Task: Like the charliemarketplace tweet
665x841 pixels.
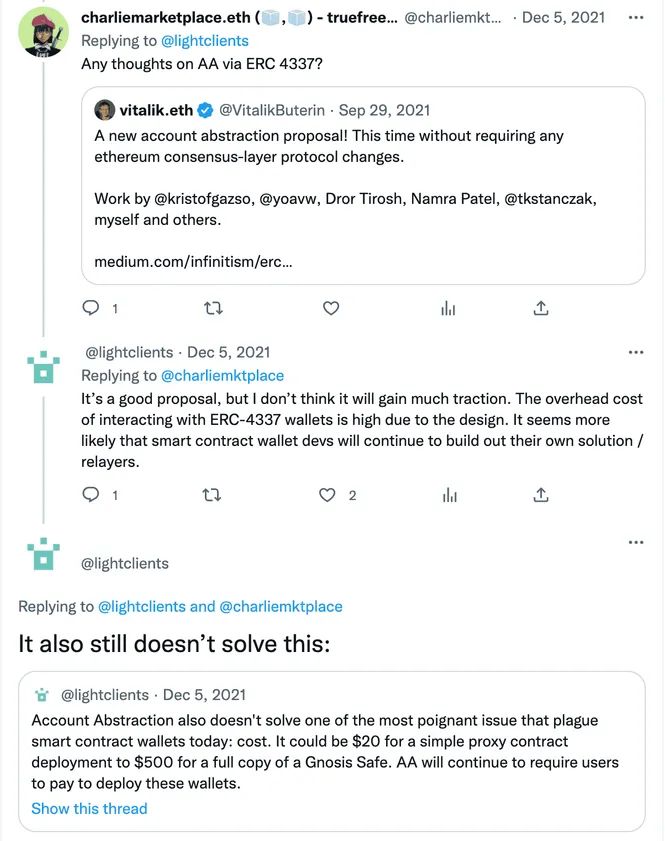Action: (x=331, y=308)
